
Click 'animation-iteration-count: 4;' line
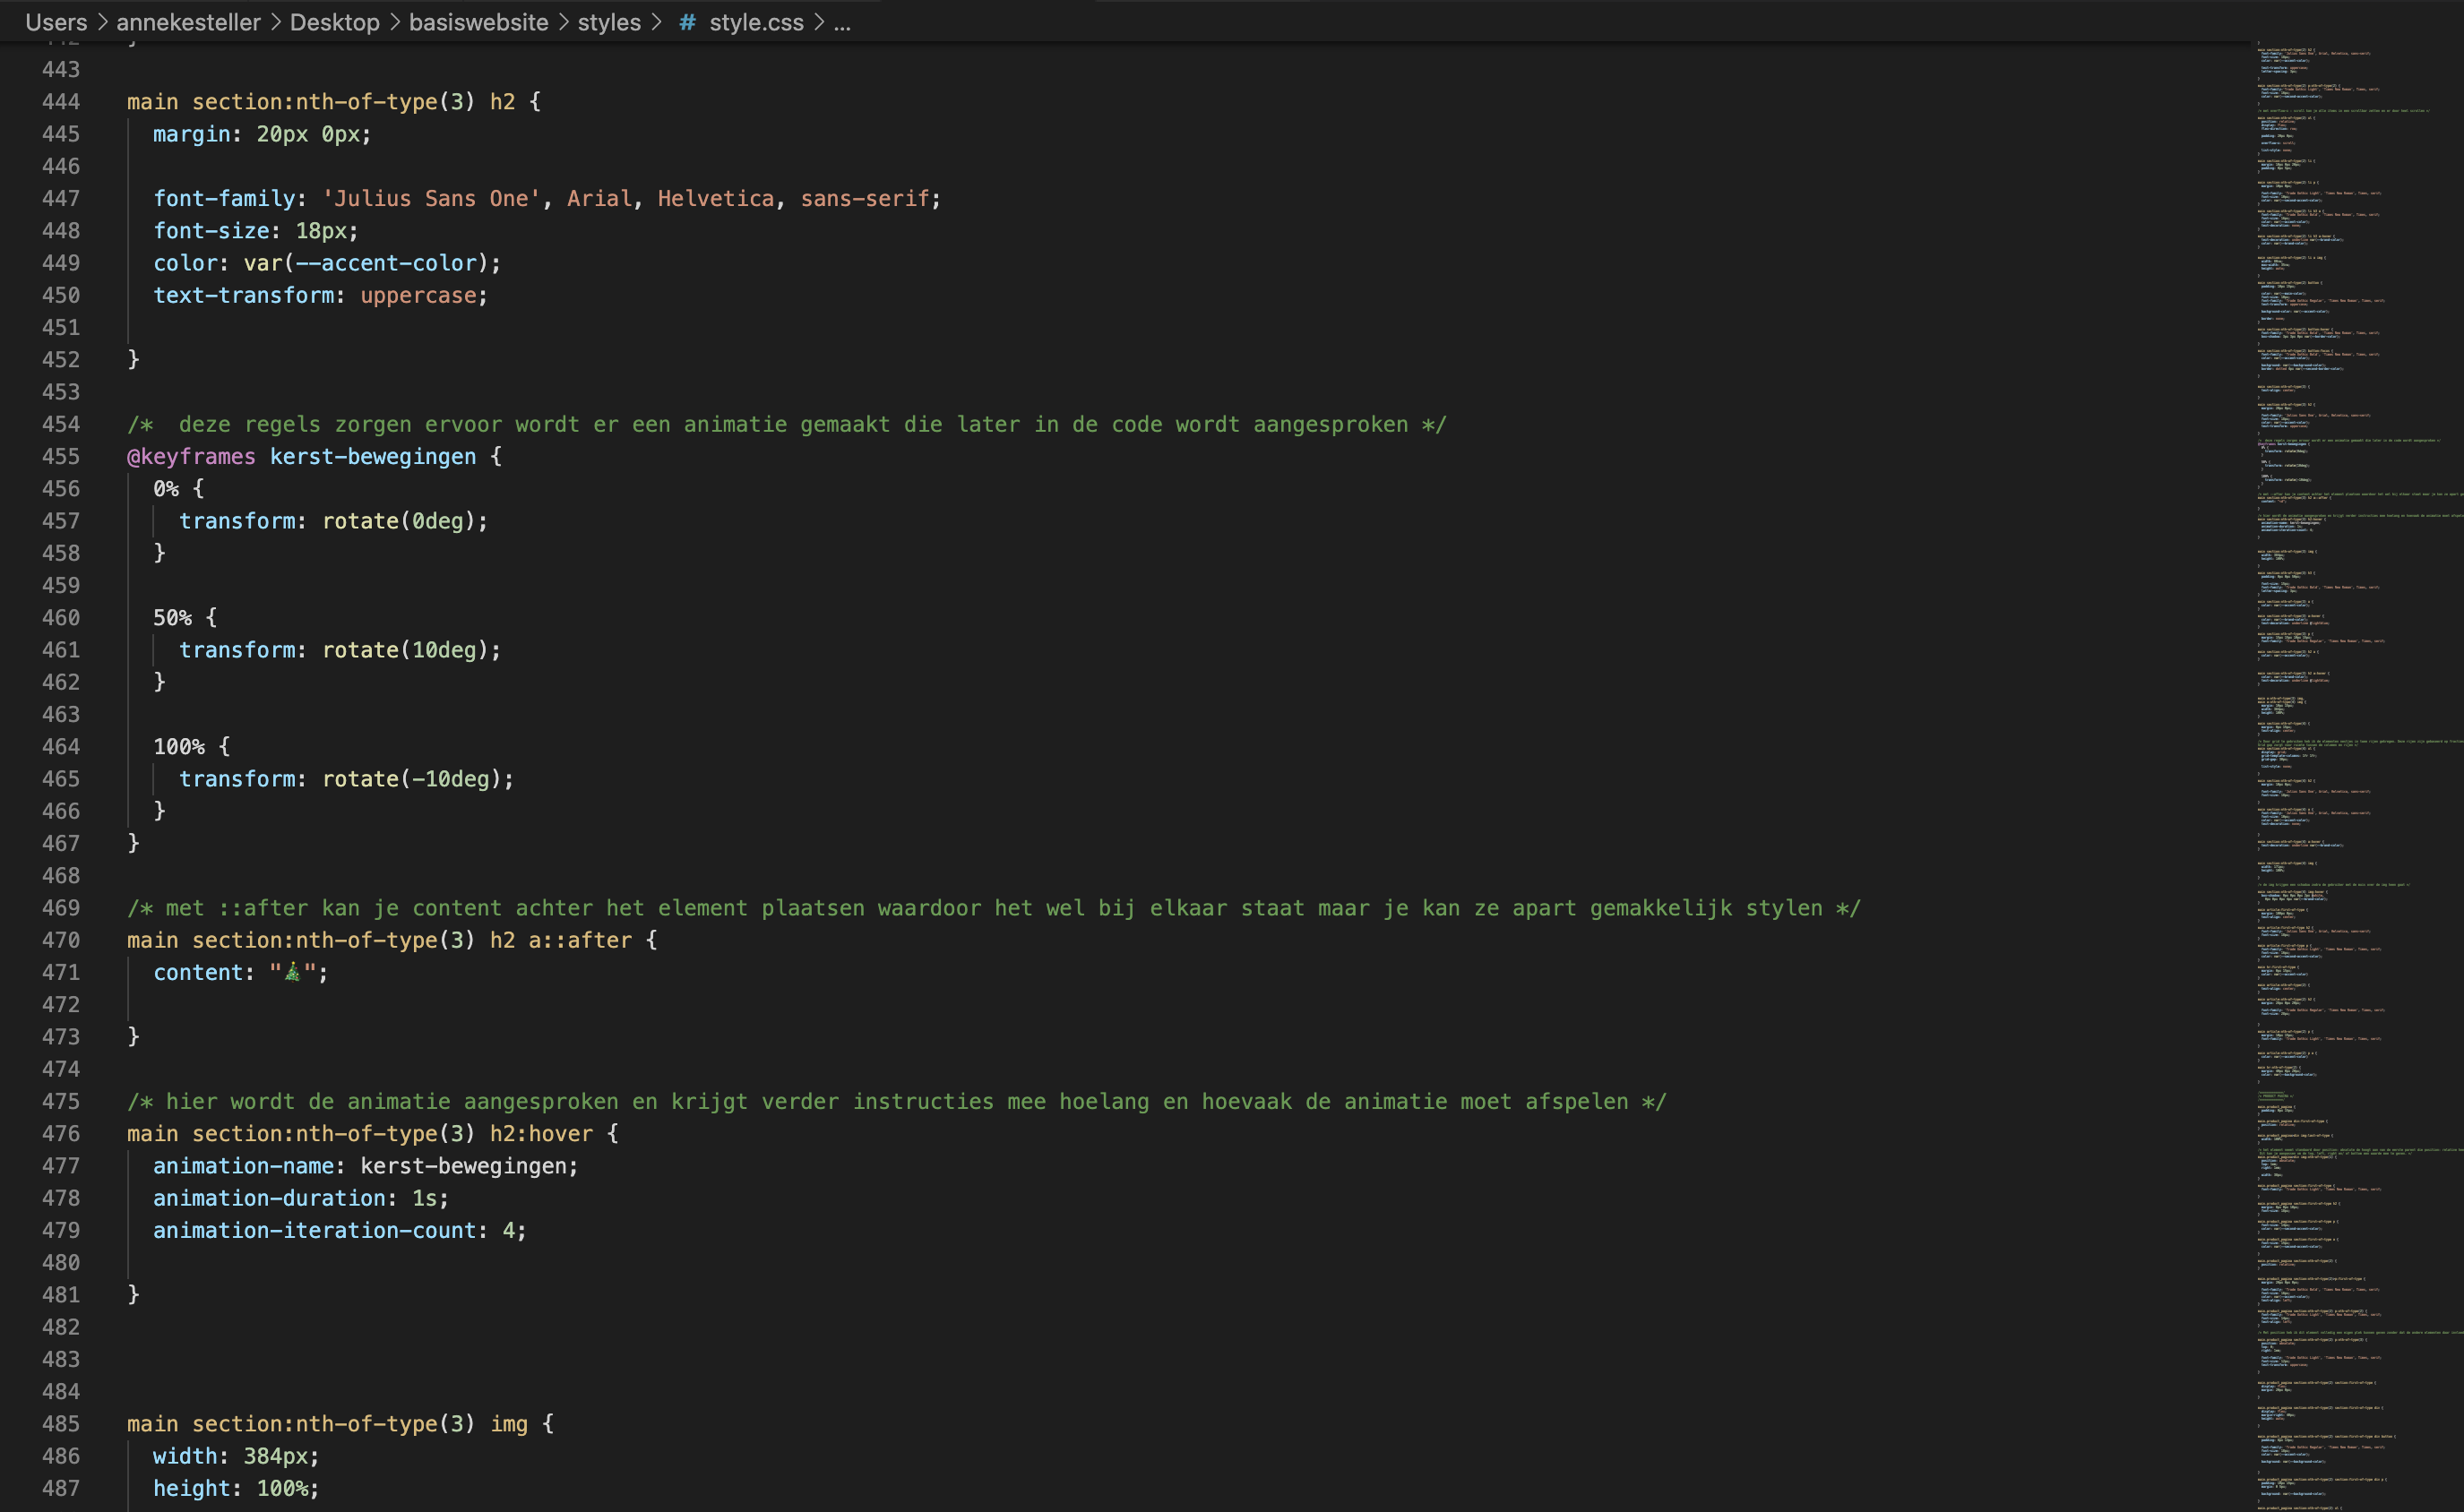pos(340,1231)
